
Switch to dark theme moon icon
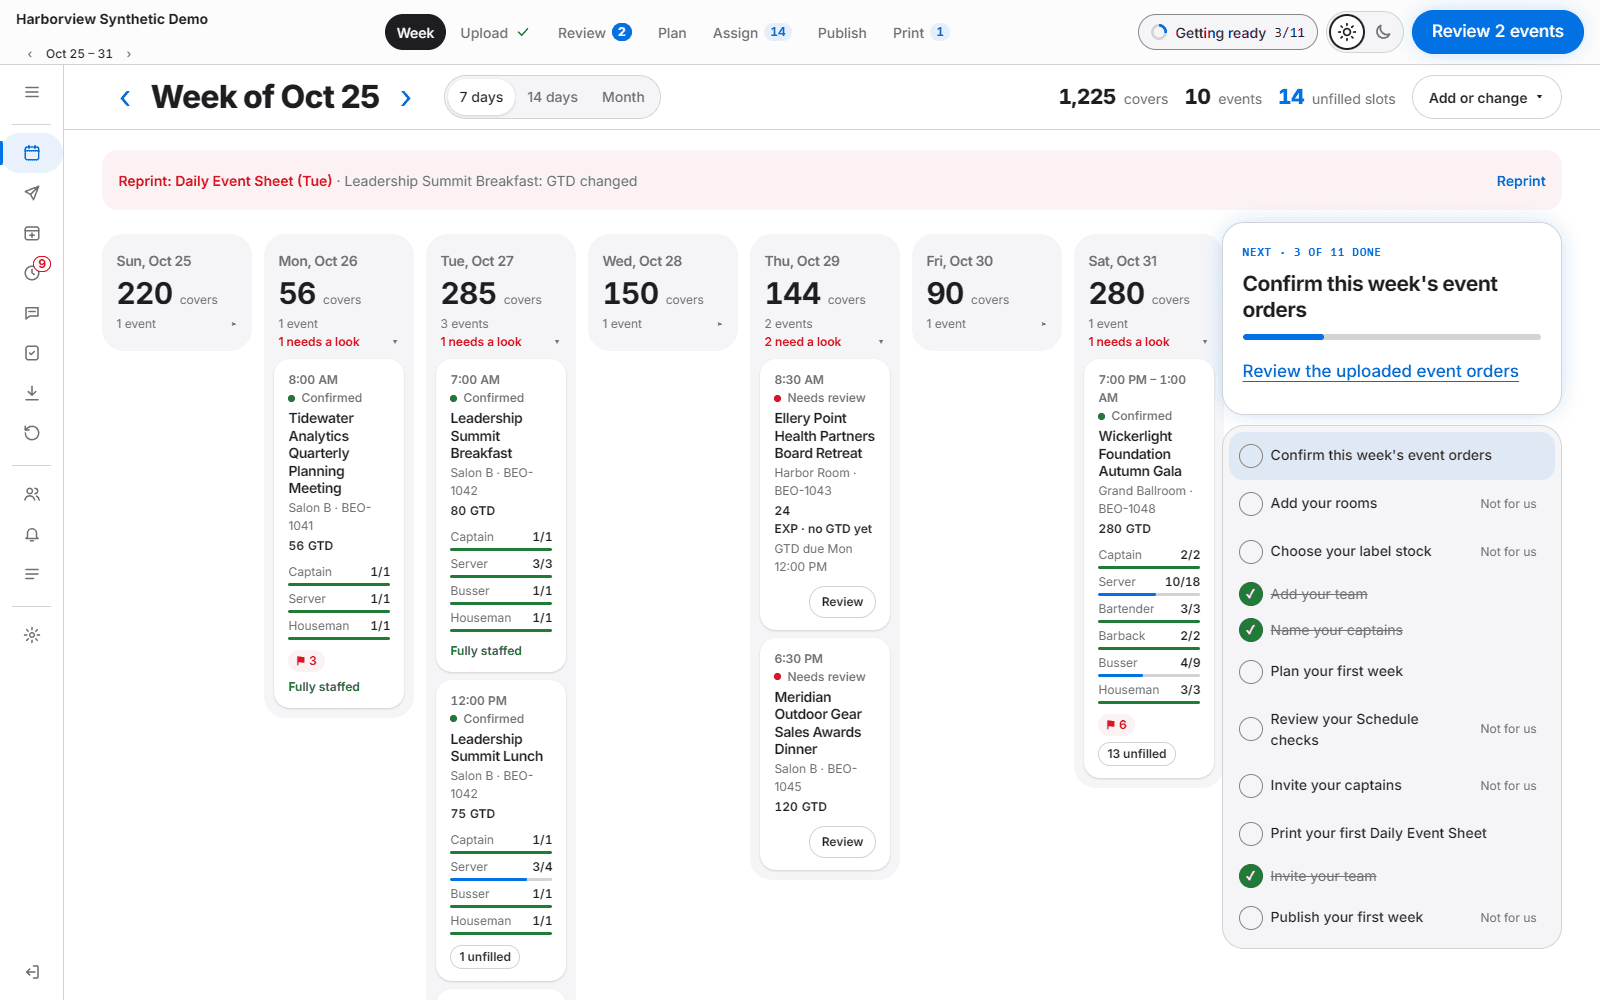(1383, 32)
